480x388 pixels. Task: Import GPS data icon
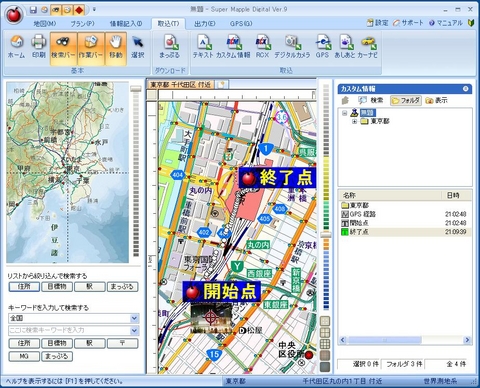[322, 47]
